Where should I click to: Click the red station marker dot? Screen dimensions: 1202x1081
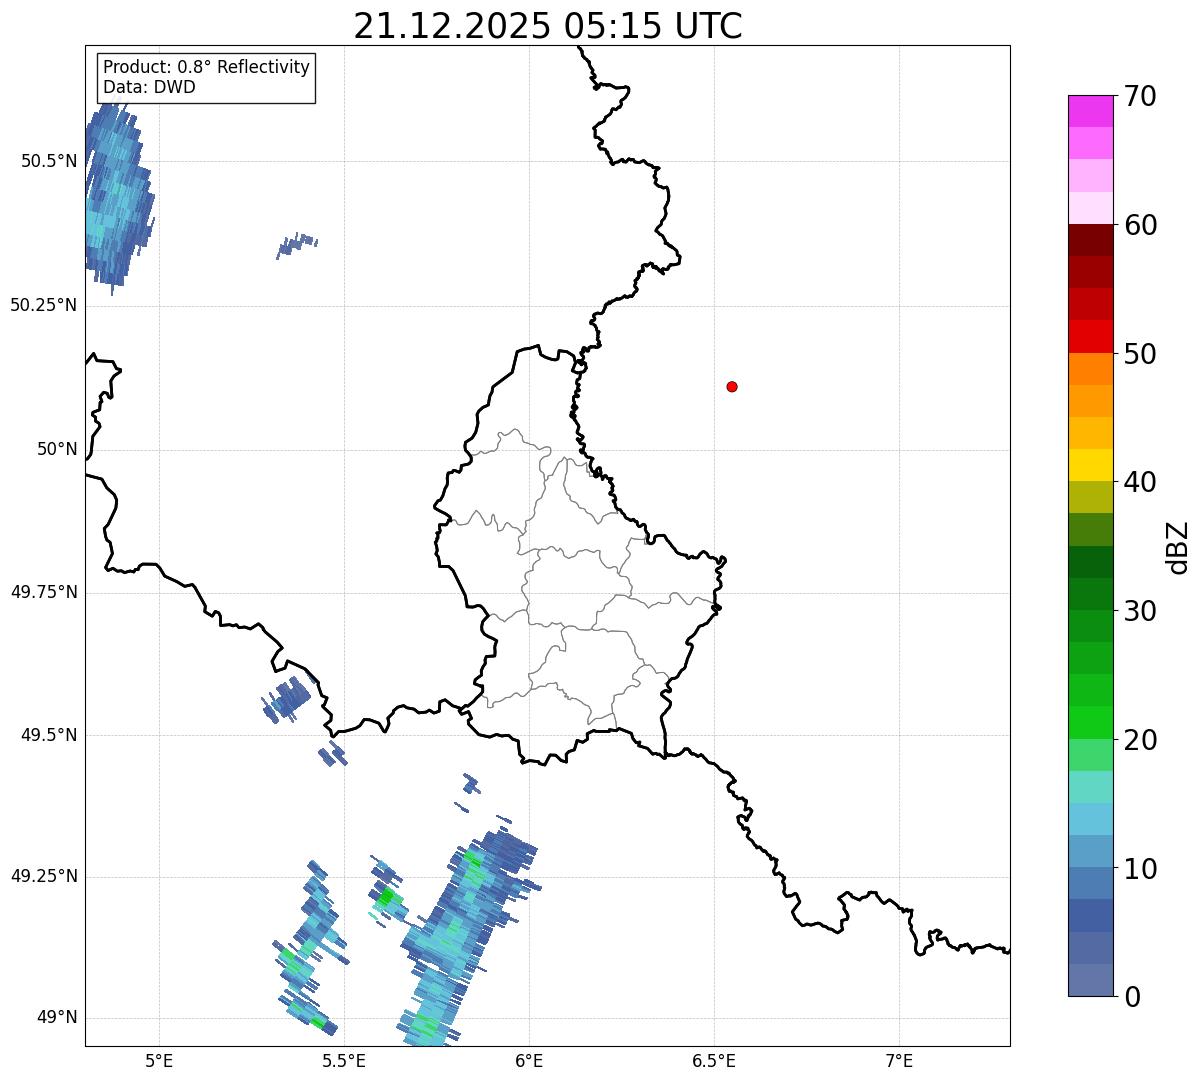coord(732,386)
